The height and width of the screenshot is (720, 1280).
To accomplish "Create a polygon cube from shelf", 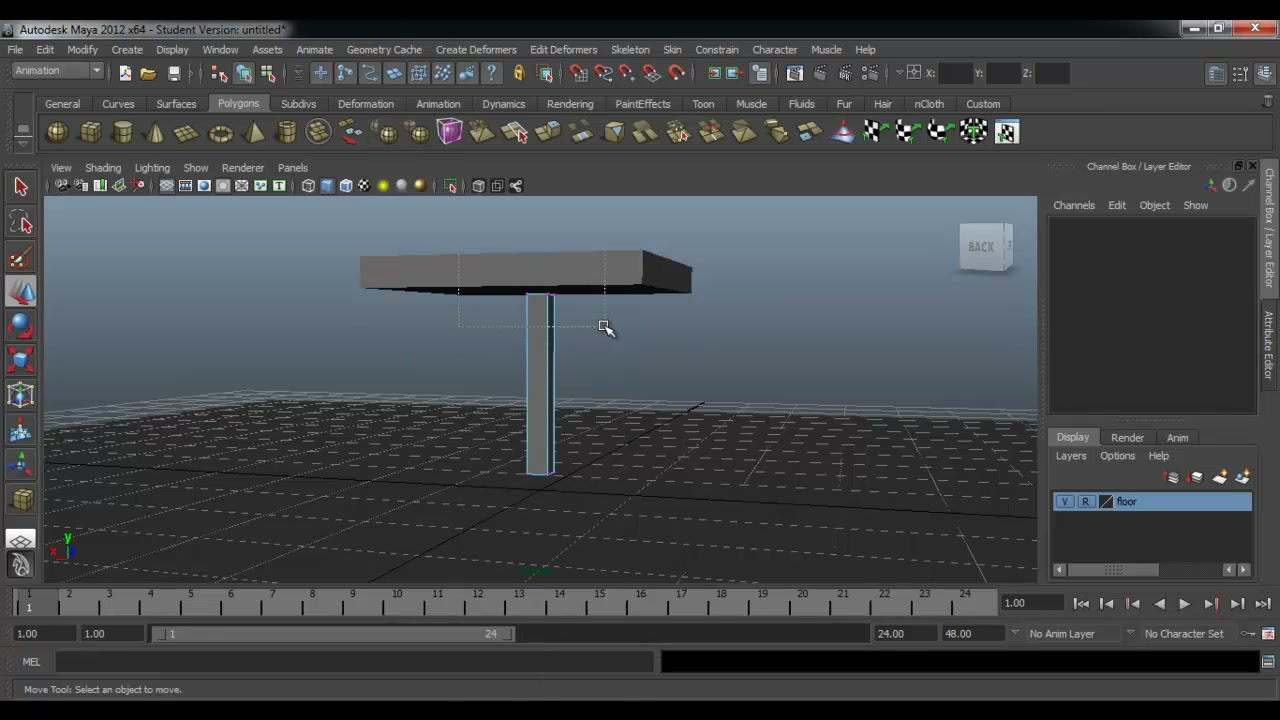I will point(90,132).
